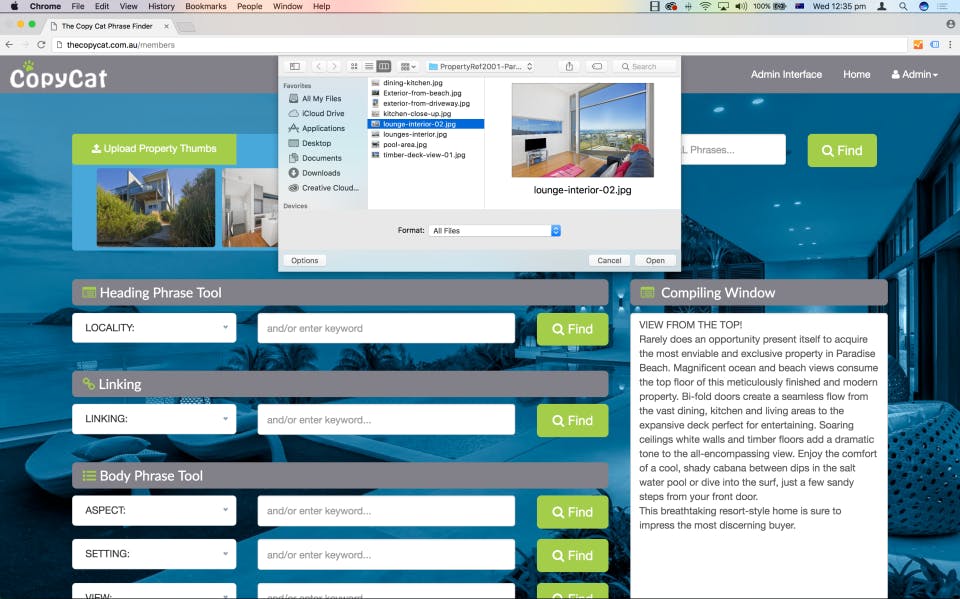Image resolution: width=960 pixels, height=599 pixels.
Task: Click the Heading Phrase keyword field
Action: pos(386,328)
